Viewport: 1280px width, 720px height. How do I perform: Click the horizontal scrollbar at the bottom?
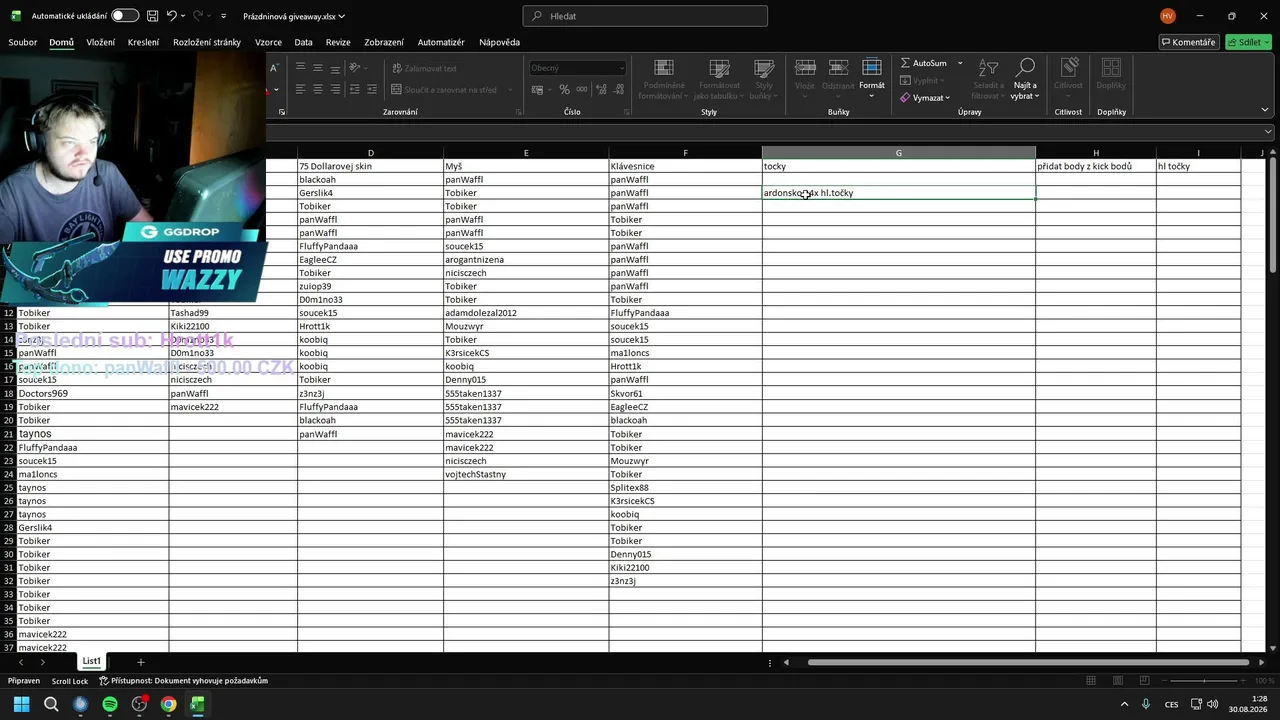click(x=1028, y=662)
